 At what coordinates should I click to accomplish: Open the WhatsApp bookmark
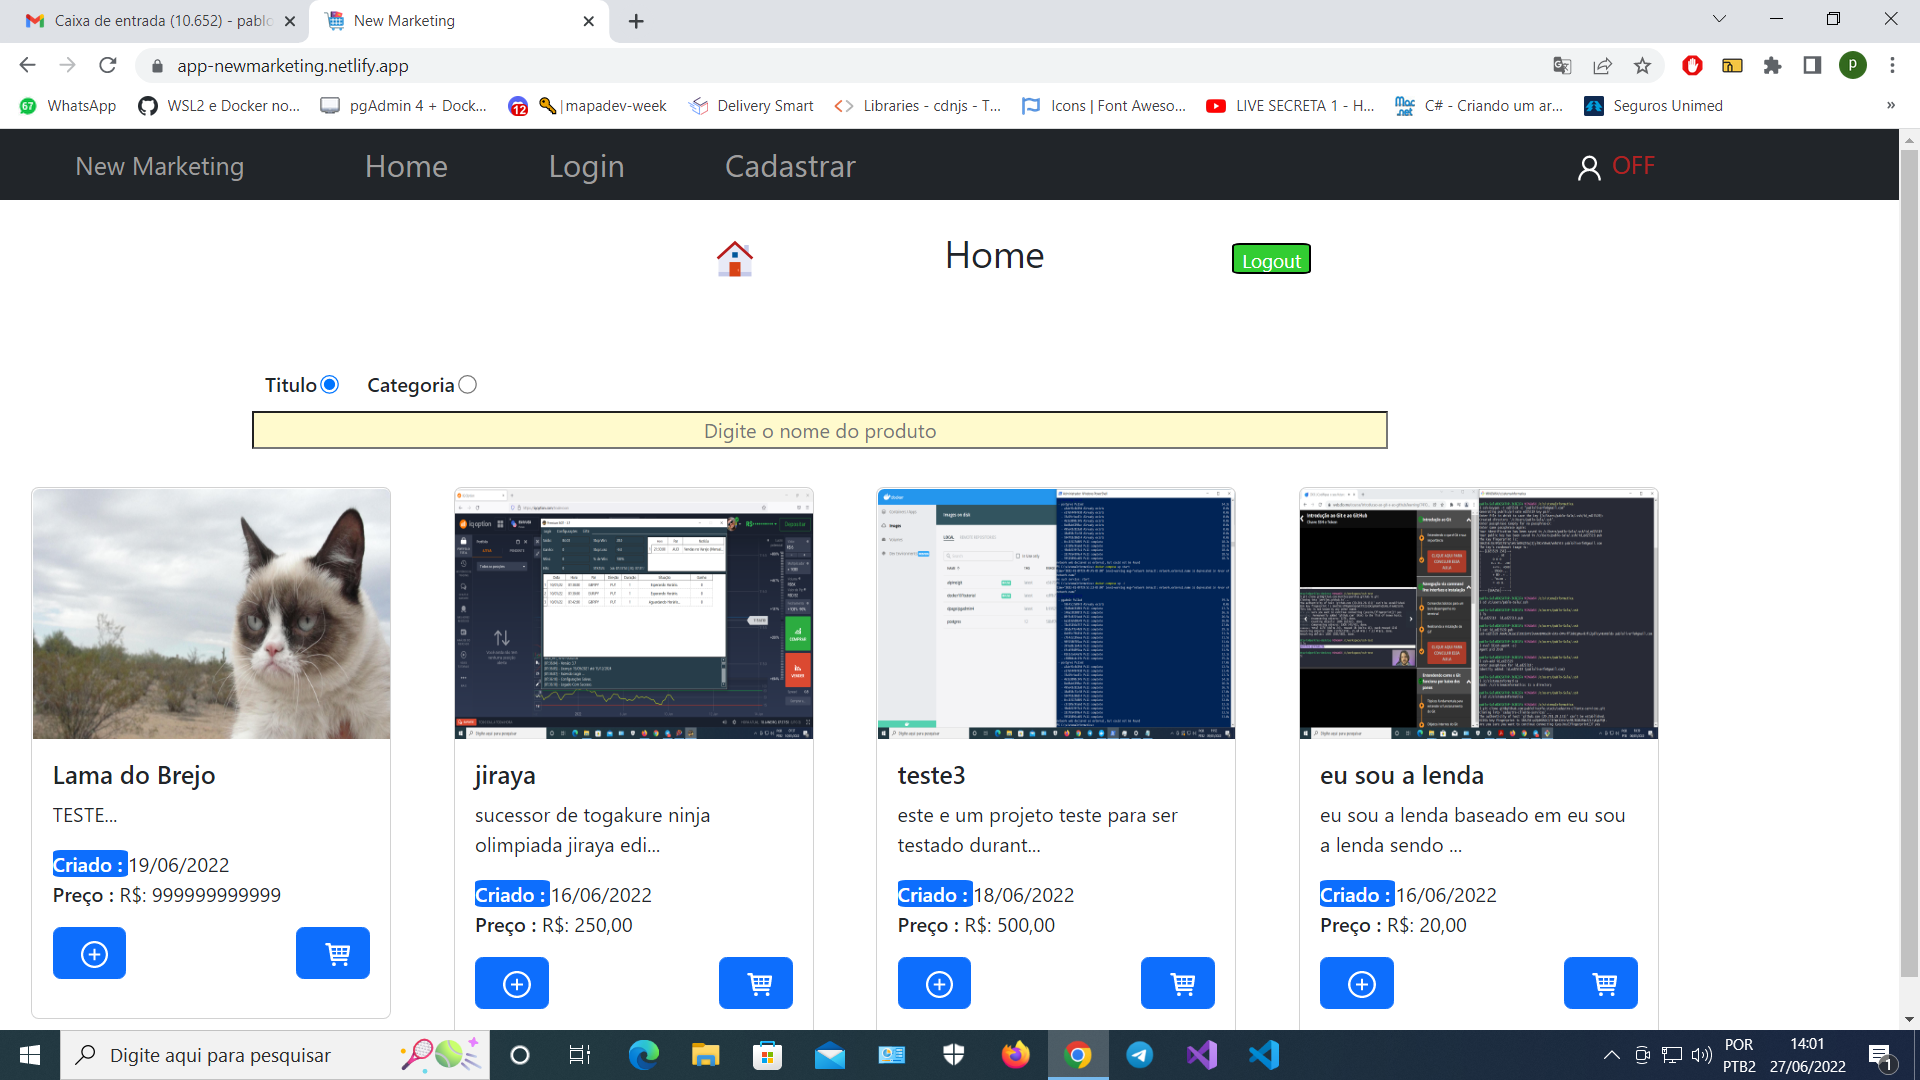tap(68, 106)
